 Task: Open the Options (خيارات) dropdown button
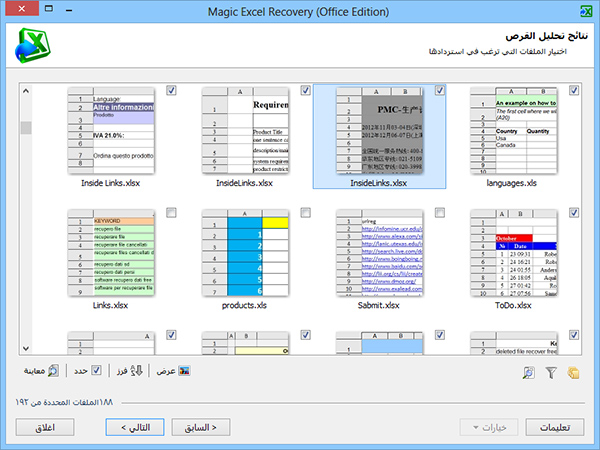(489, 427)
